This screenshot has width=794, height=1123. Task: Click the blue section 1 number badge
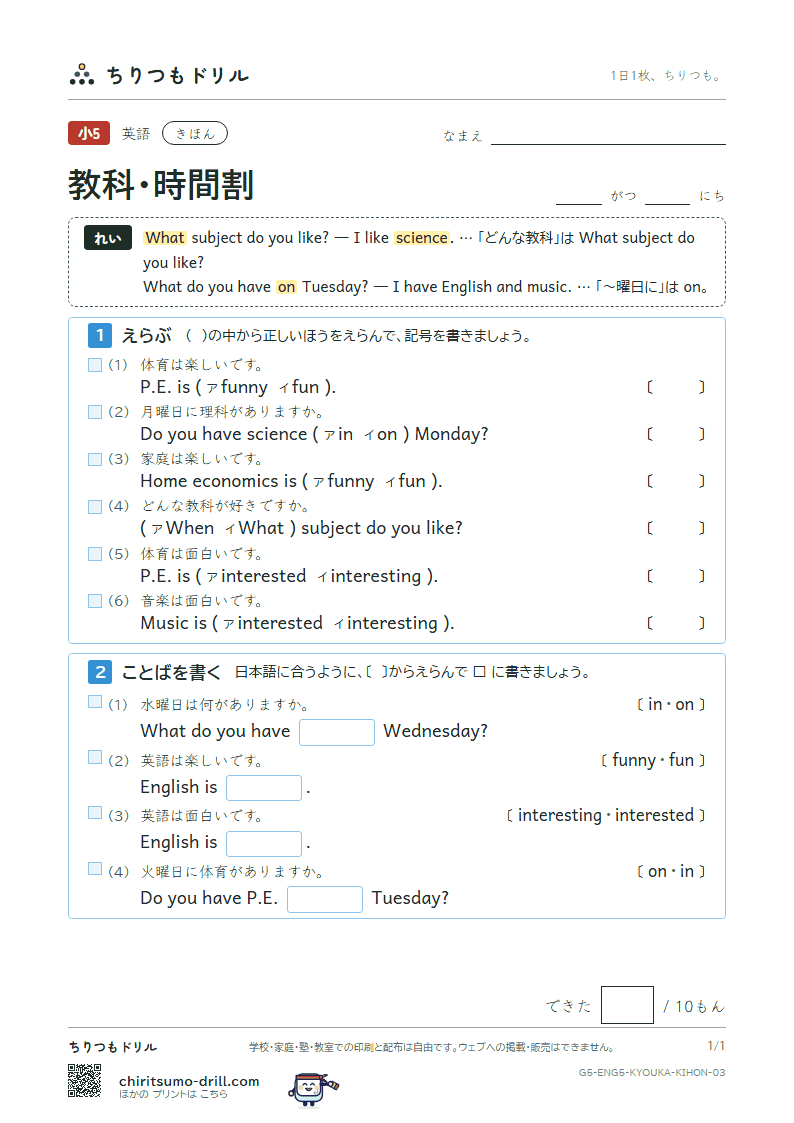click(100, 335)
